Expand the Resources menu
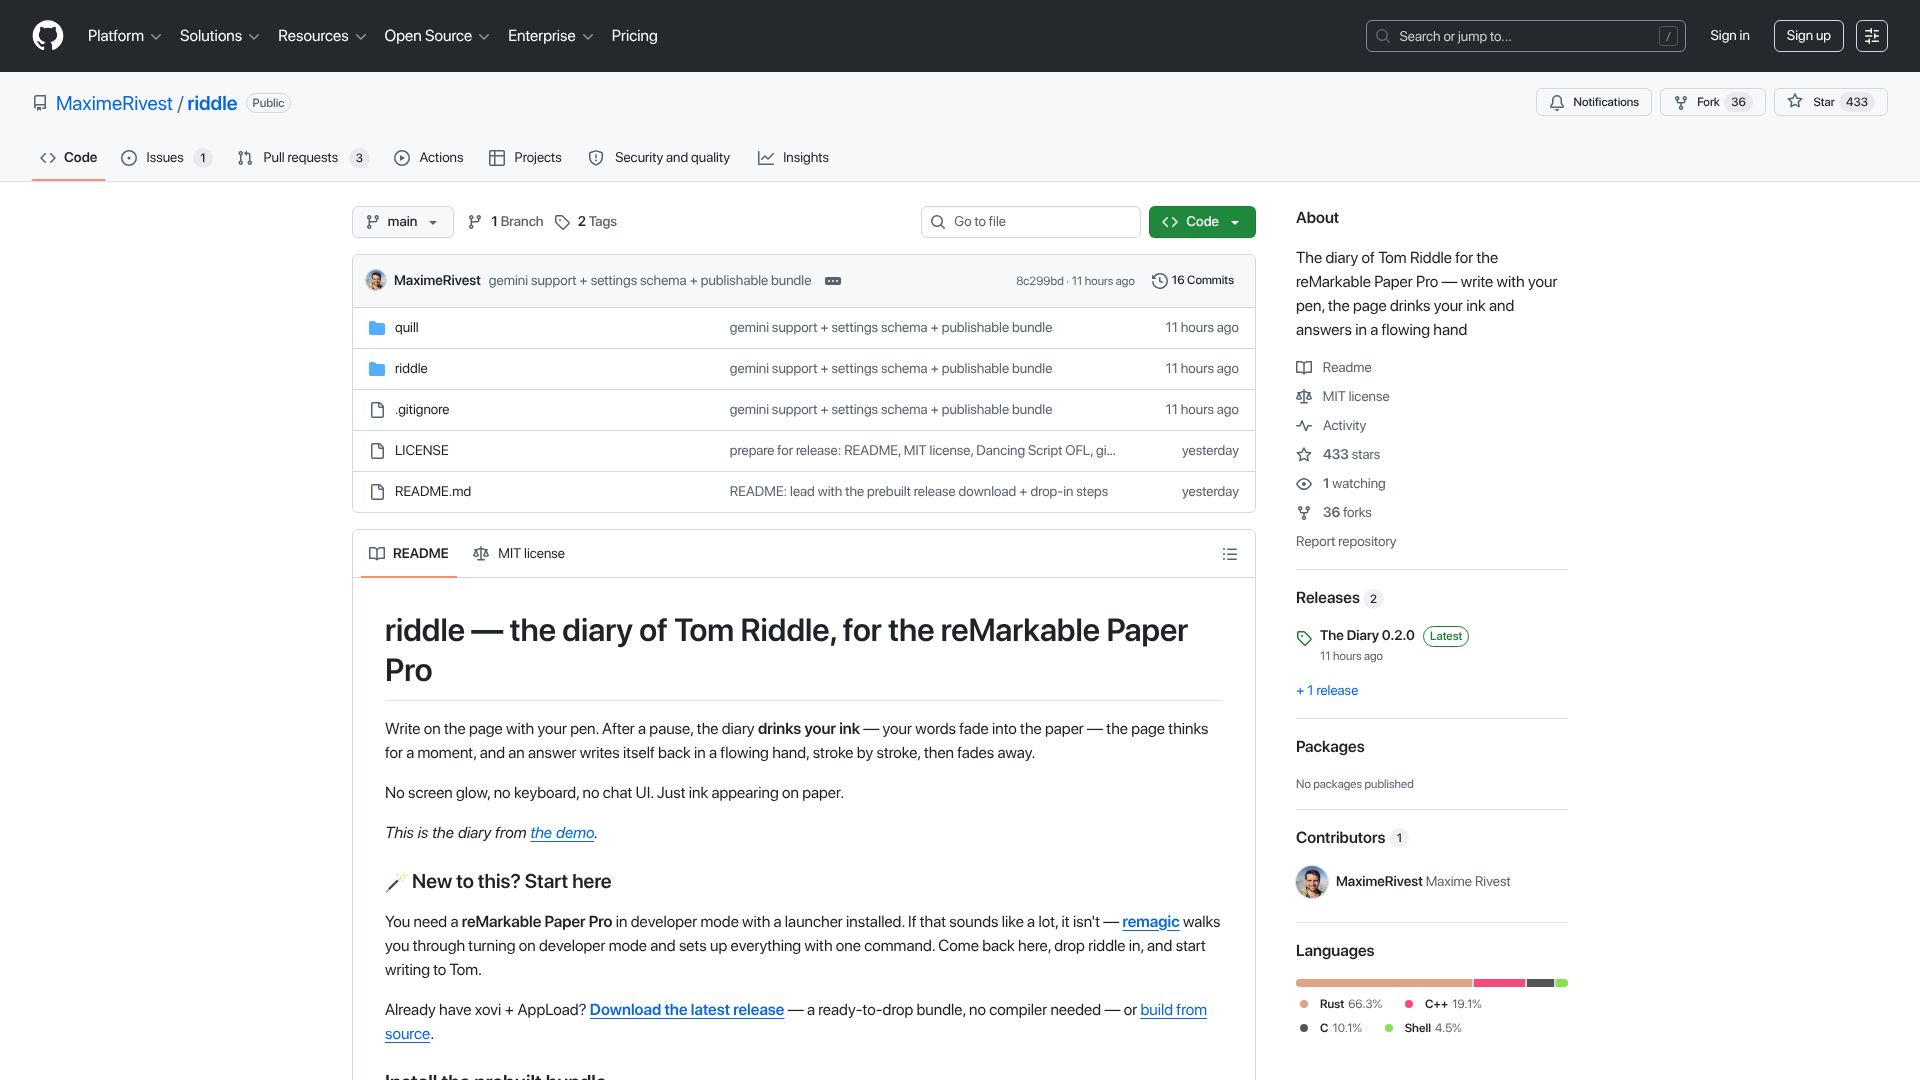The height and width of the screenshot is (1080, 1920). click(x=322, y=36)
